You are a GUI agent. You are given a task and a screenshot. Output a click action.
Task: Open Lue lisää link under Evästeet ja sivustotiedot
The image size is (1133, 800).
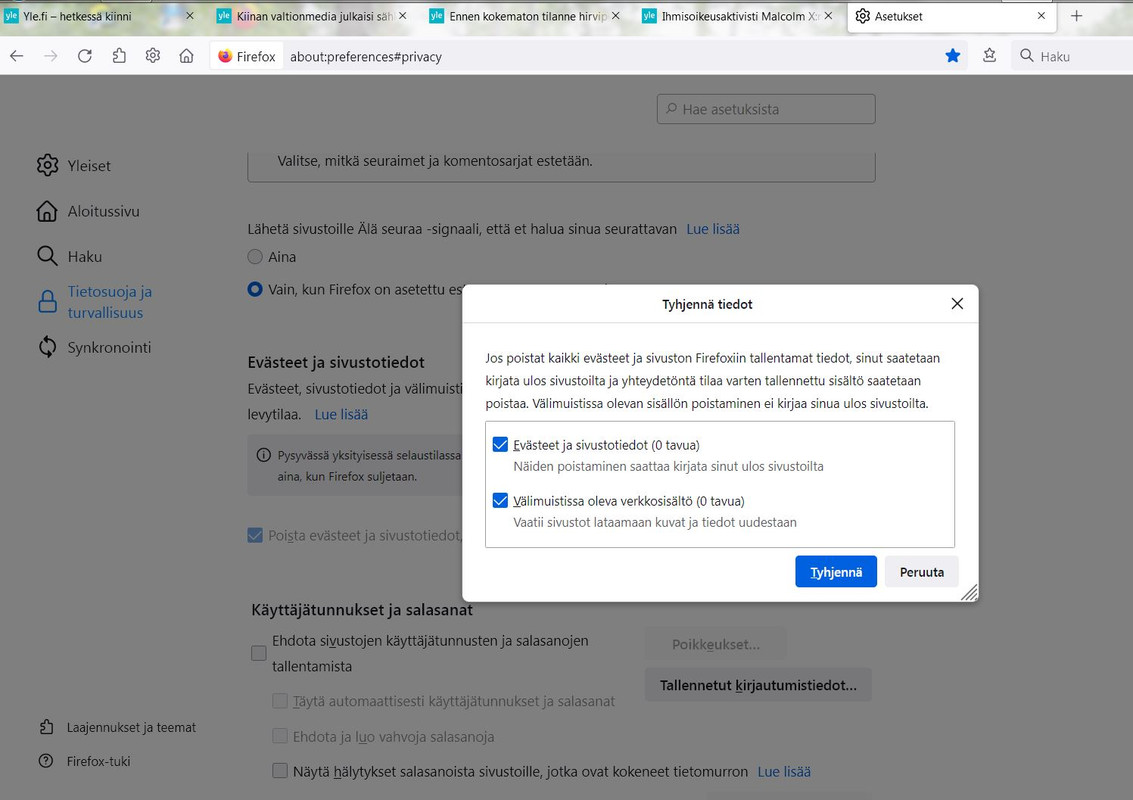(x=341, y=415)
